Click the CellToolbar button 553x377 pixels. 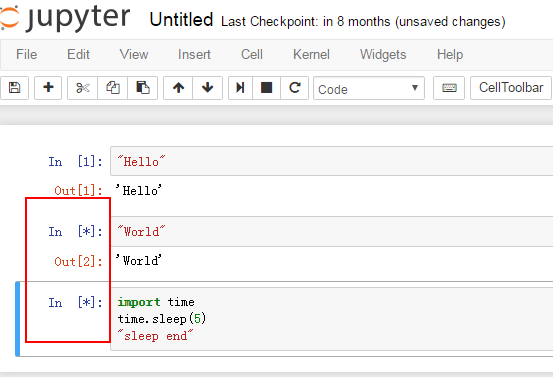click(511, 88)
